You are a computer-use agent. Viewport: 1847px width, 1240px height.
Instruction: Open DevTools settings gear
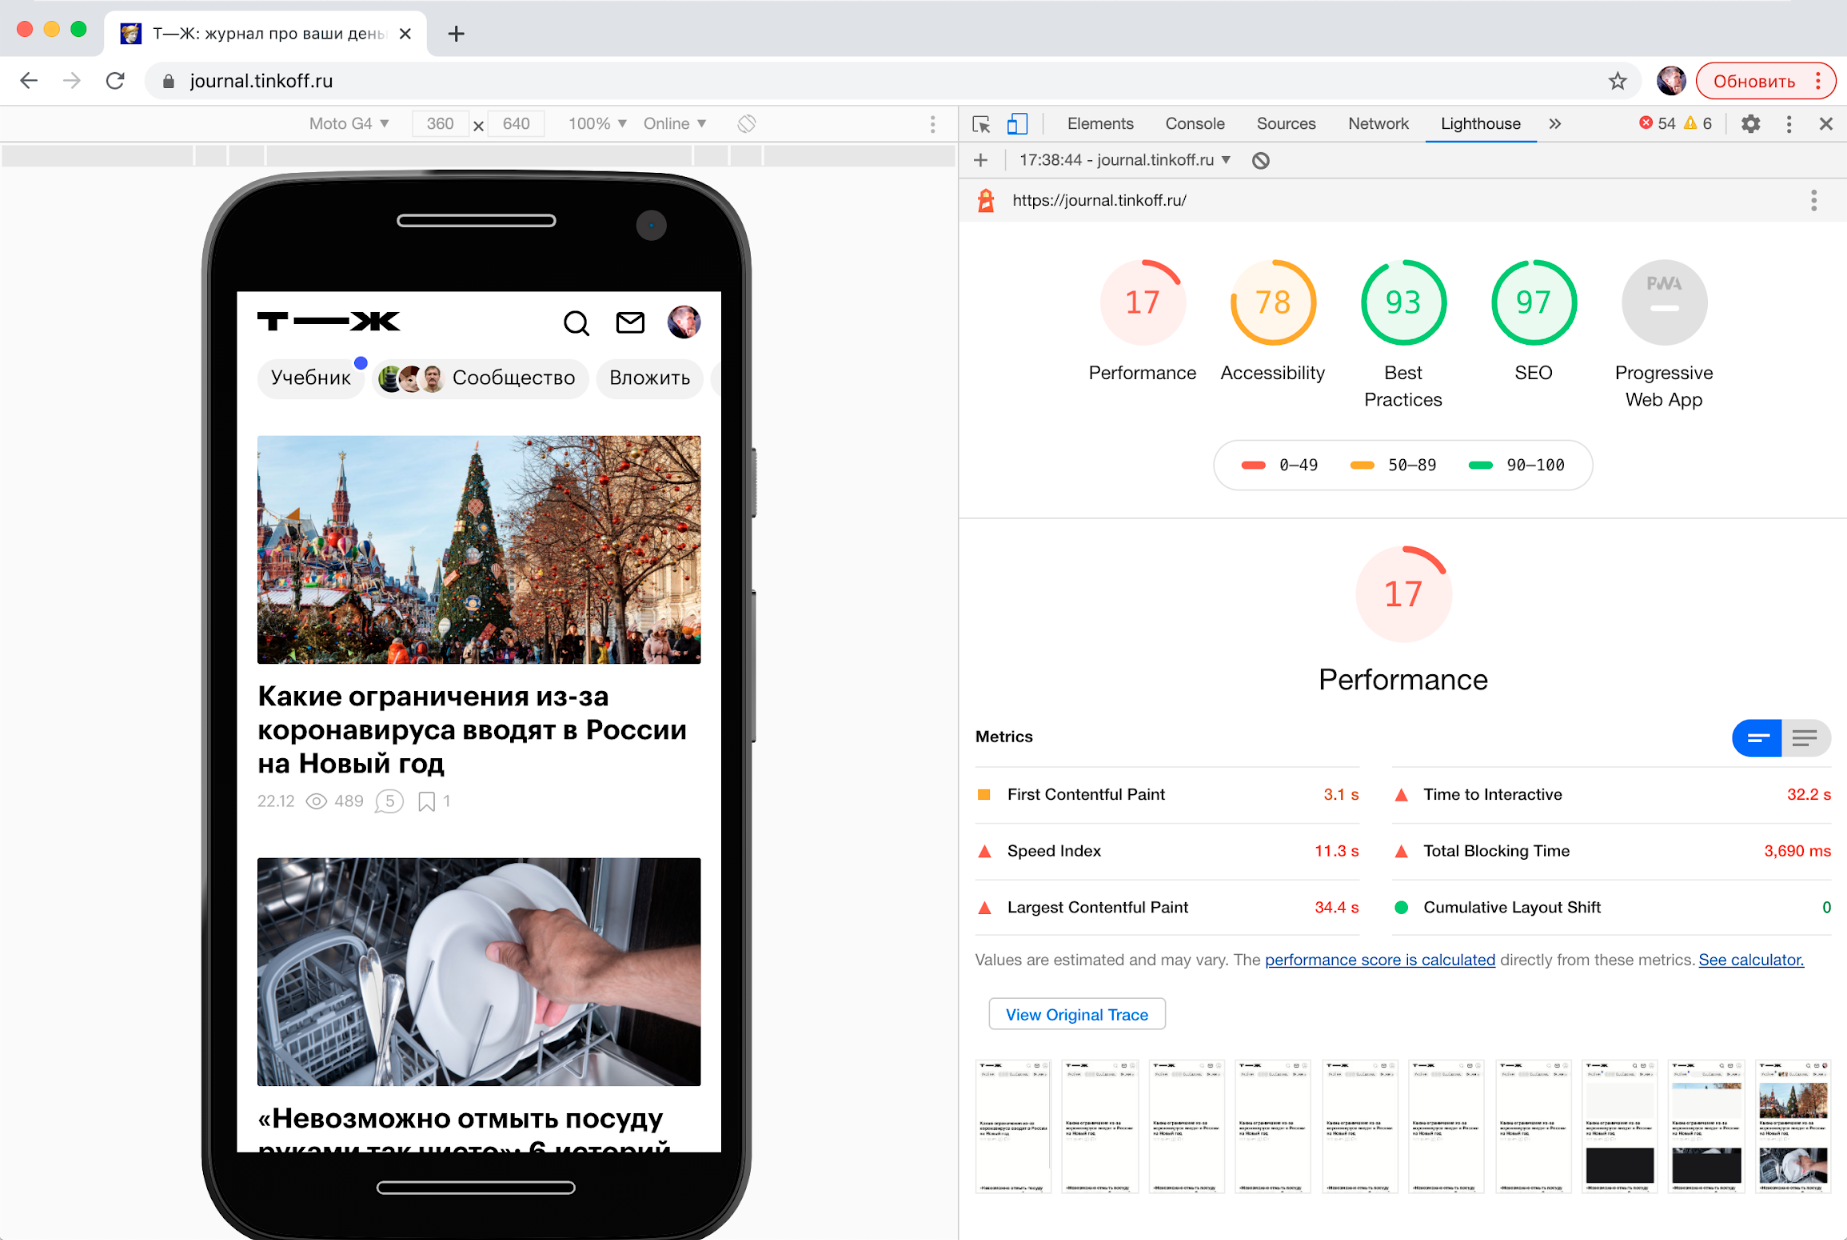(x=1750, y=123)
